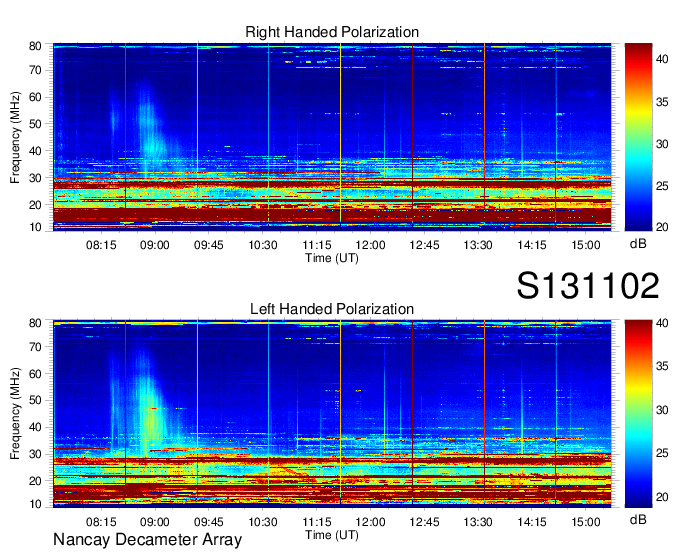Click 13:30 tick label under Left Handed plot
The height and width of the screenshot is (552, 680).
click(x=478, y=522)
